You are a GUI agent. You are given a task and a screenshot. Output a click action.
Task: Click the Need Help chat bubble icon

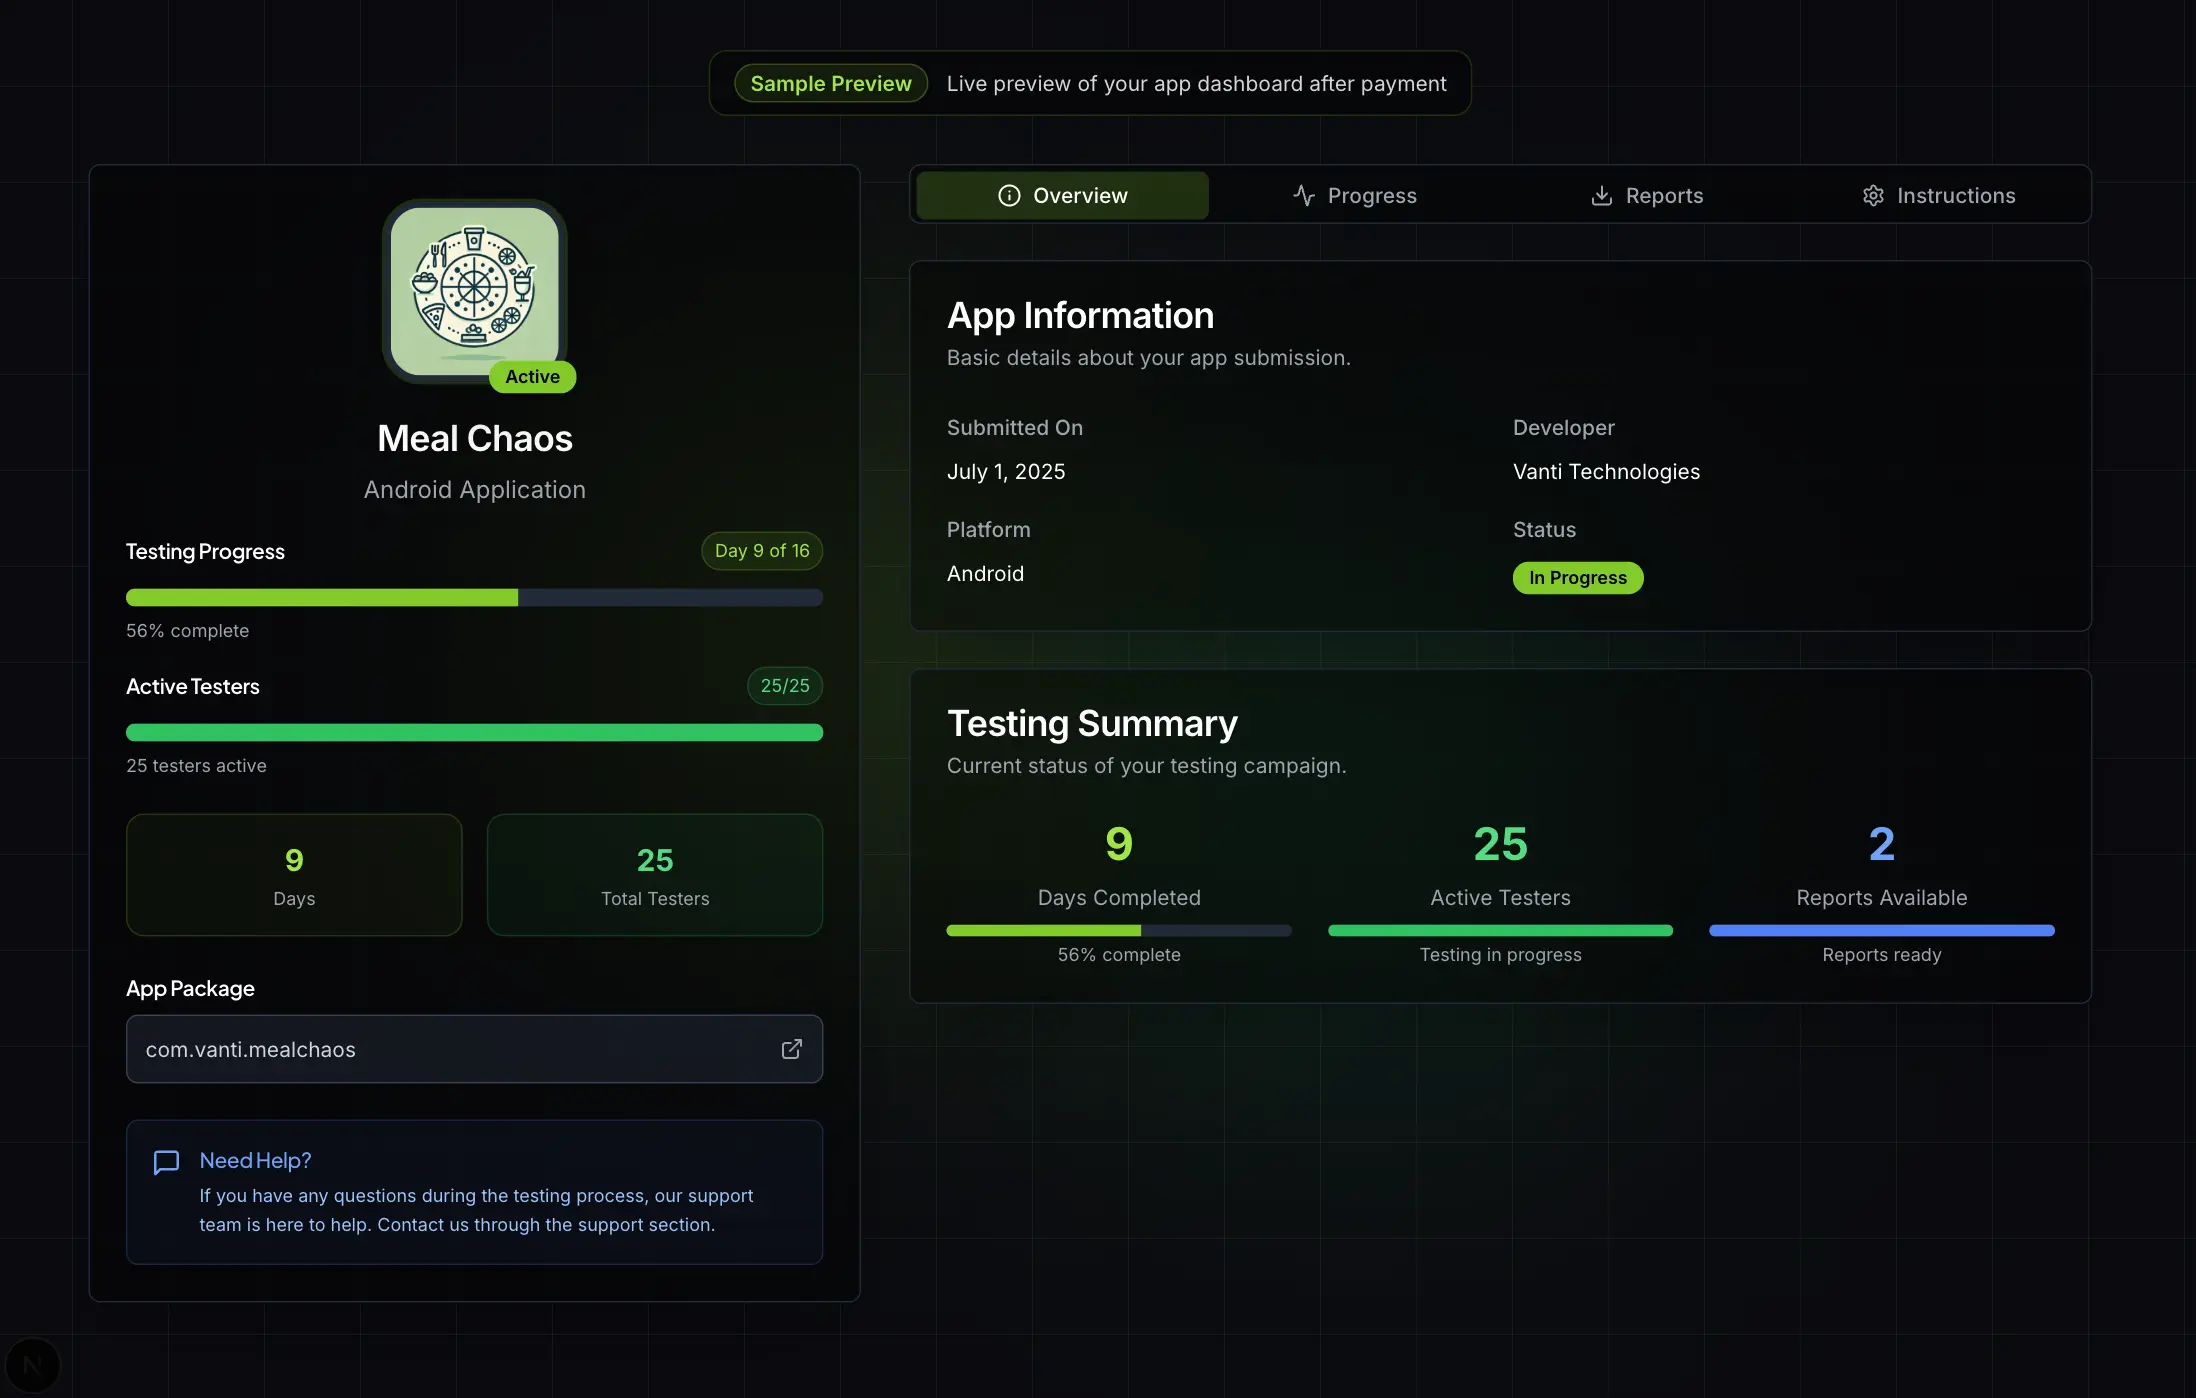[x=166, y=1162]
